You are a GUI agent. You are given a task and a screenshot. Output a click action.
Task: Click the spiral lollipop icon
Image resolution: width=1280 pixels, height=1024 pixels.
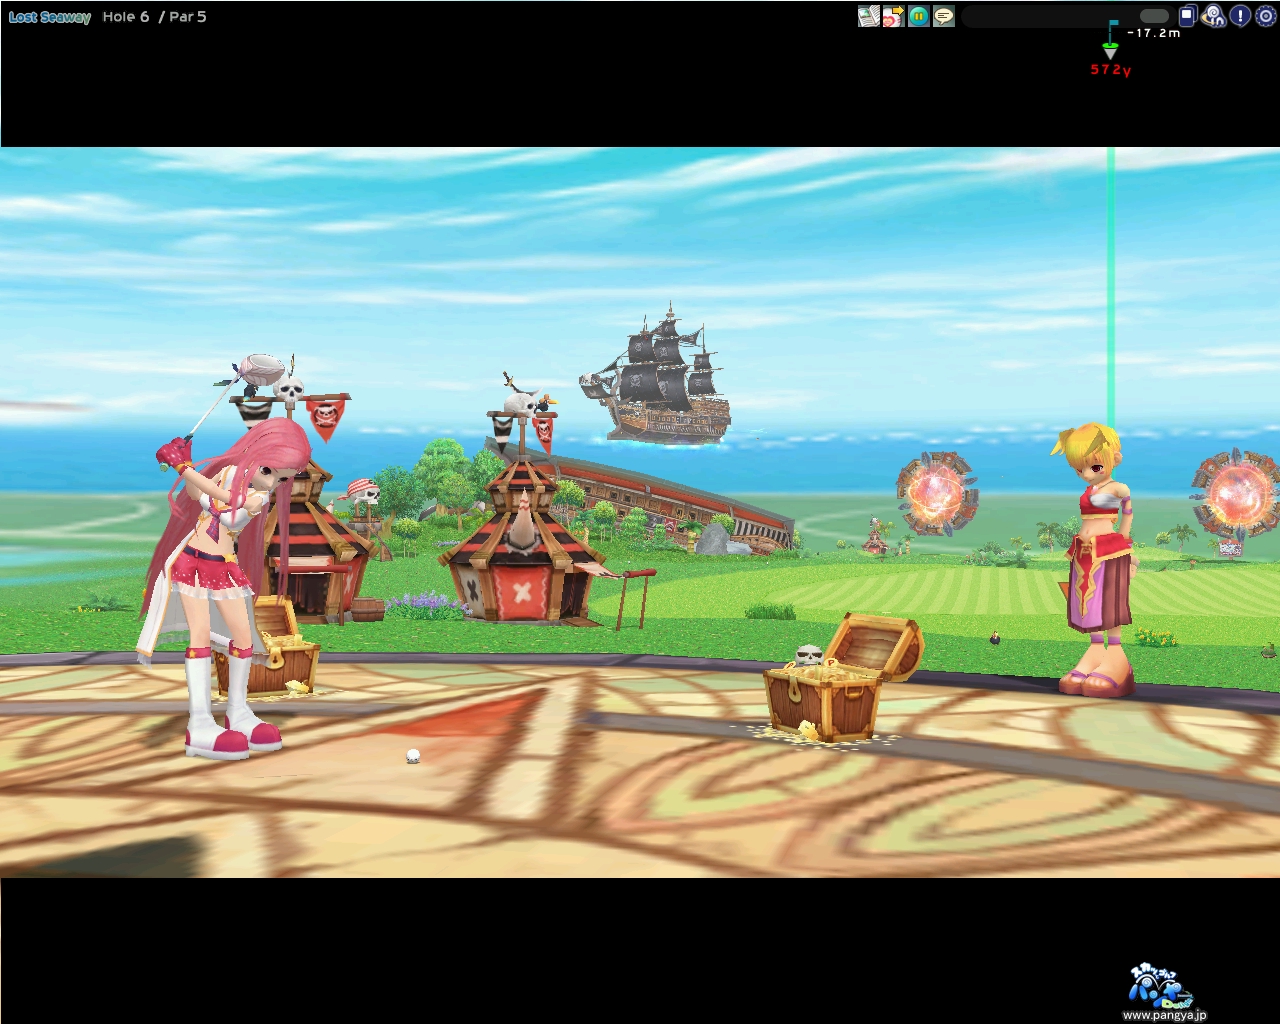(x=1213, y=16)
